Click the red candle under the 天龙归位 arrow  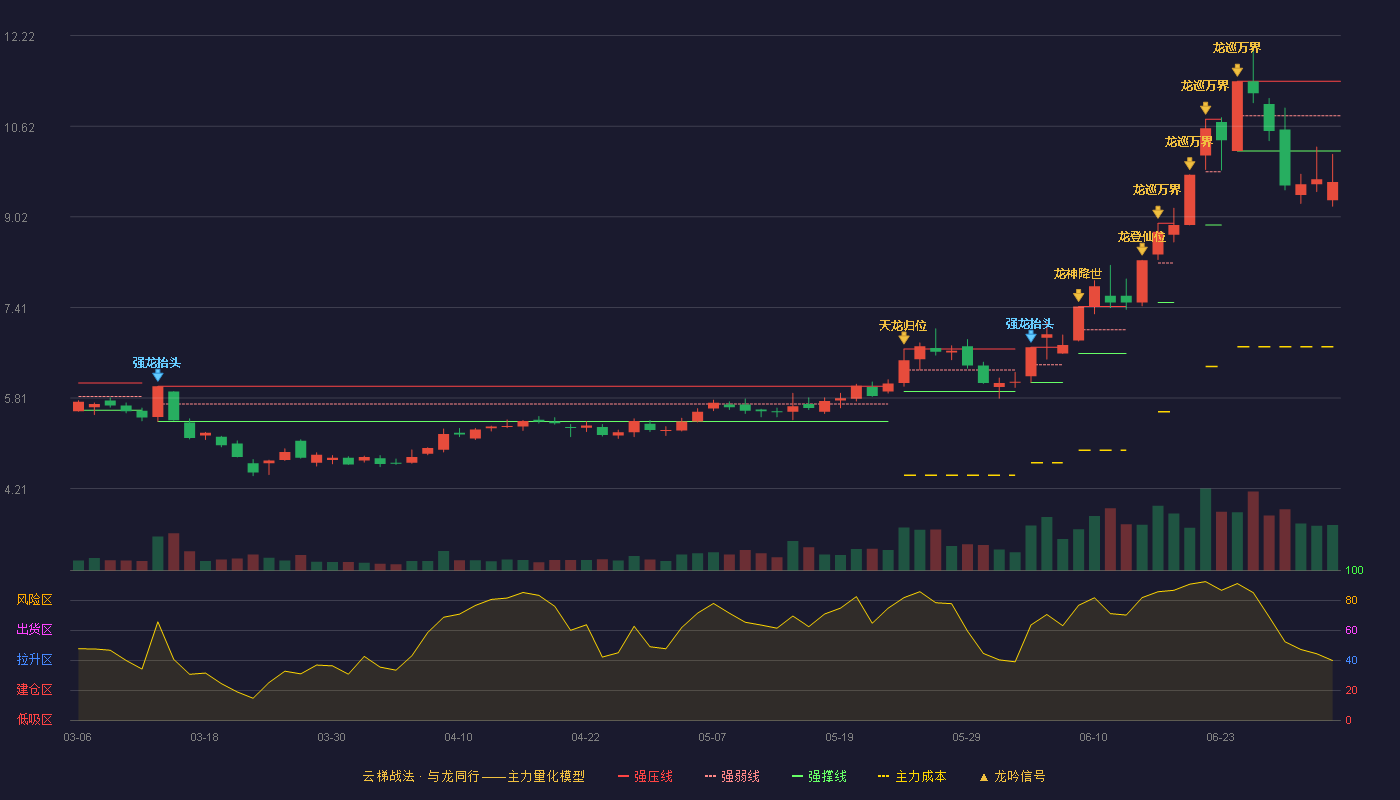pos(904,371)
